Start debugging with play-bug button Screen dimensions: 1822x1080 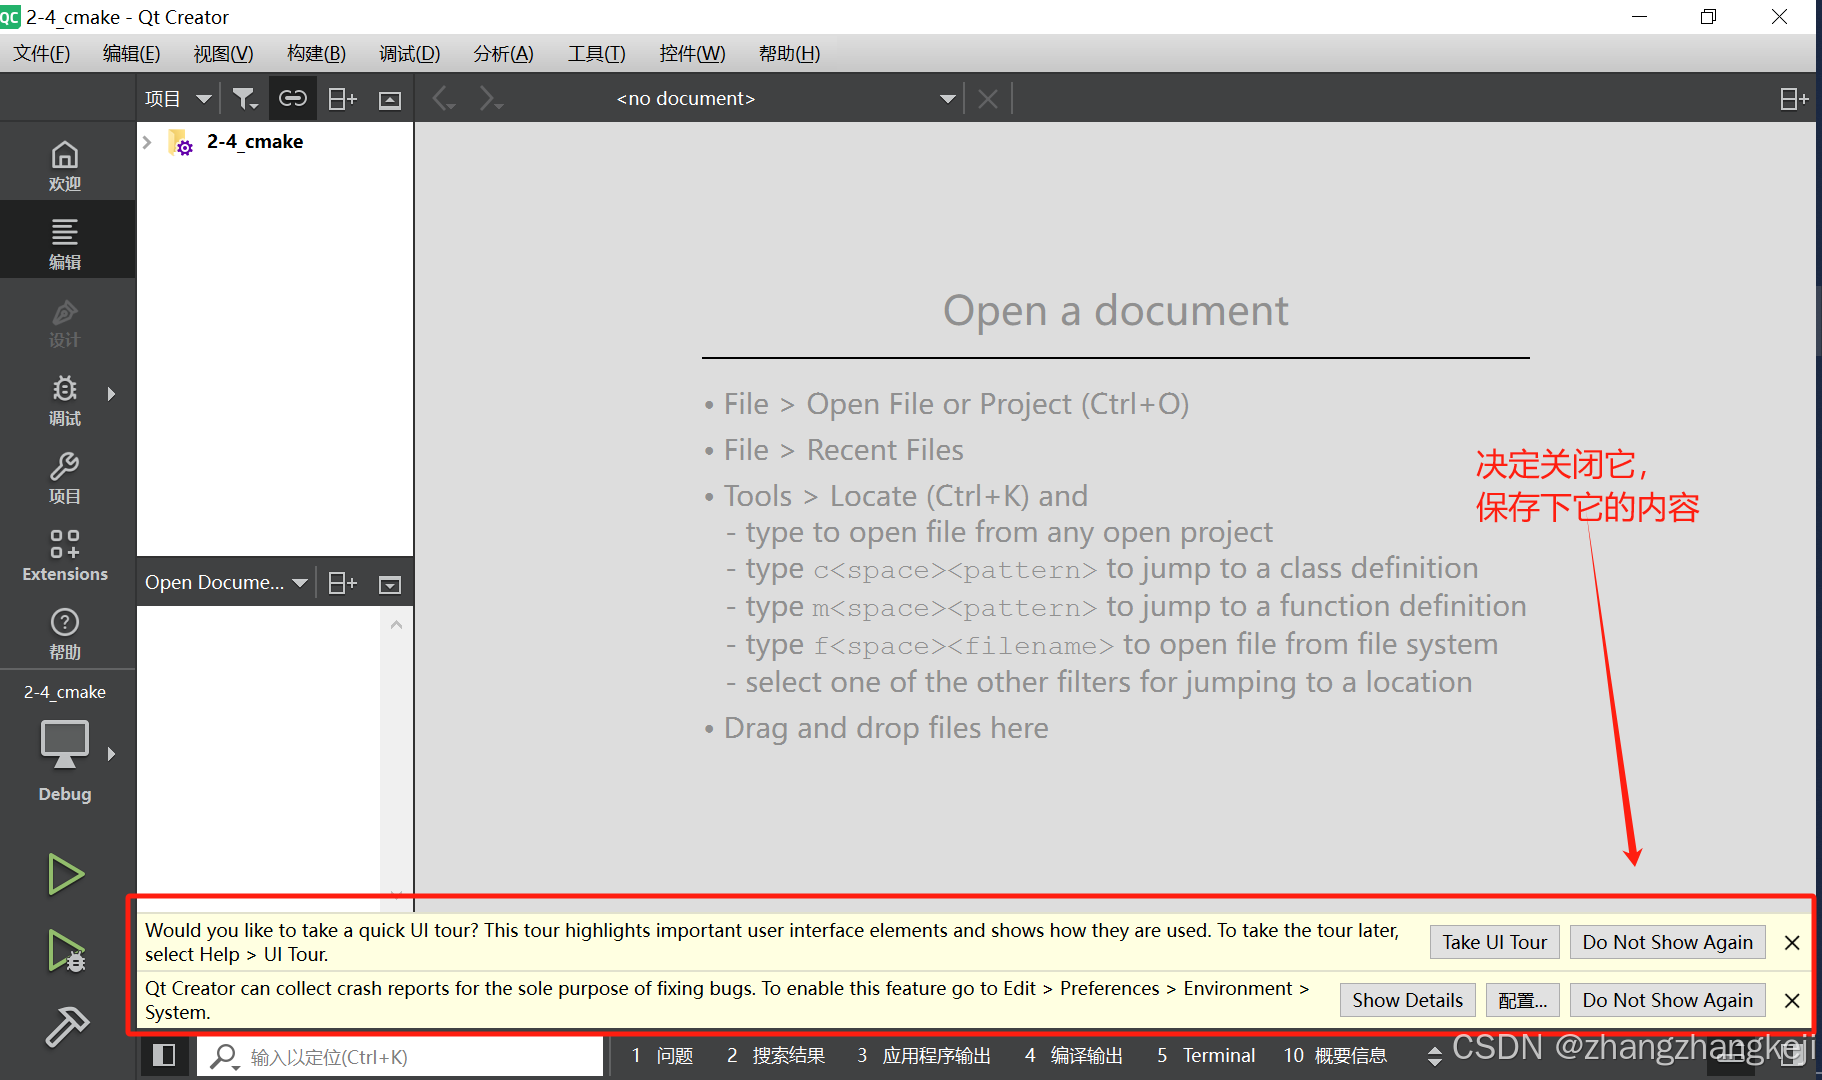point(66,951)
